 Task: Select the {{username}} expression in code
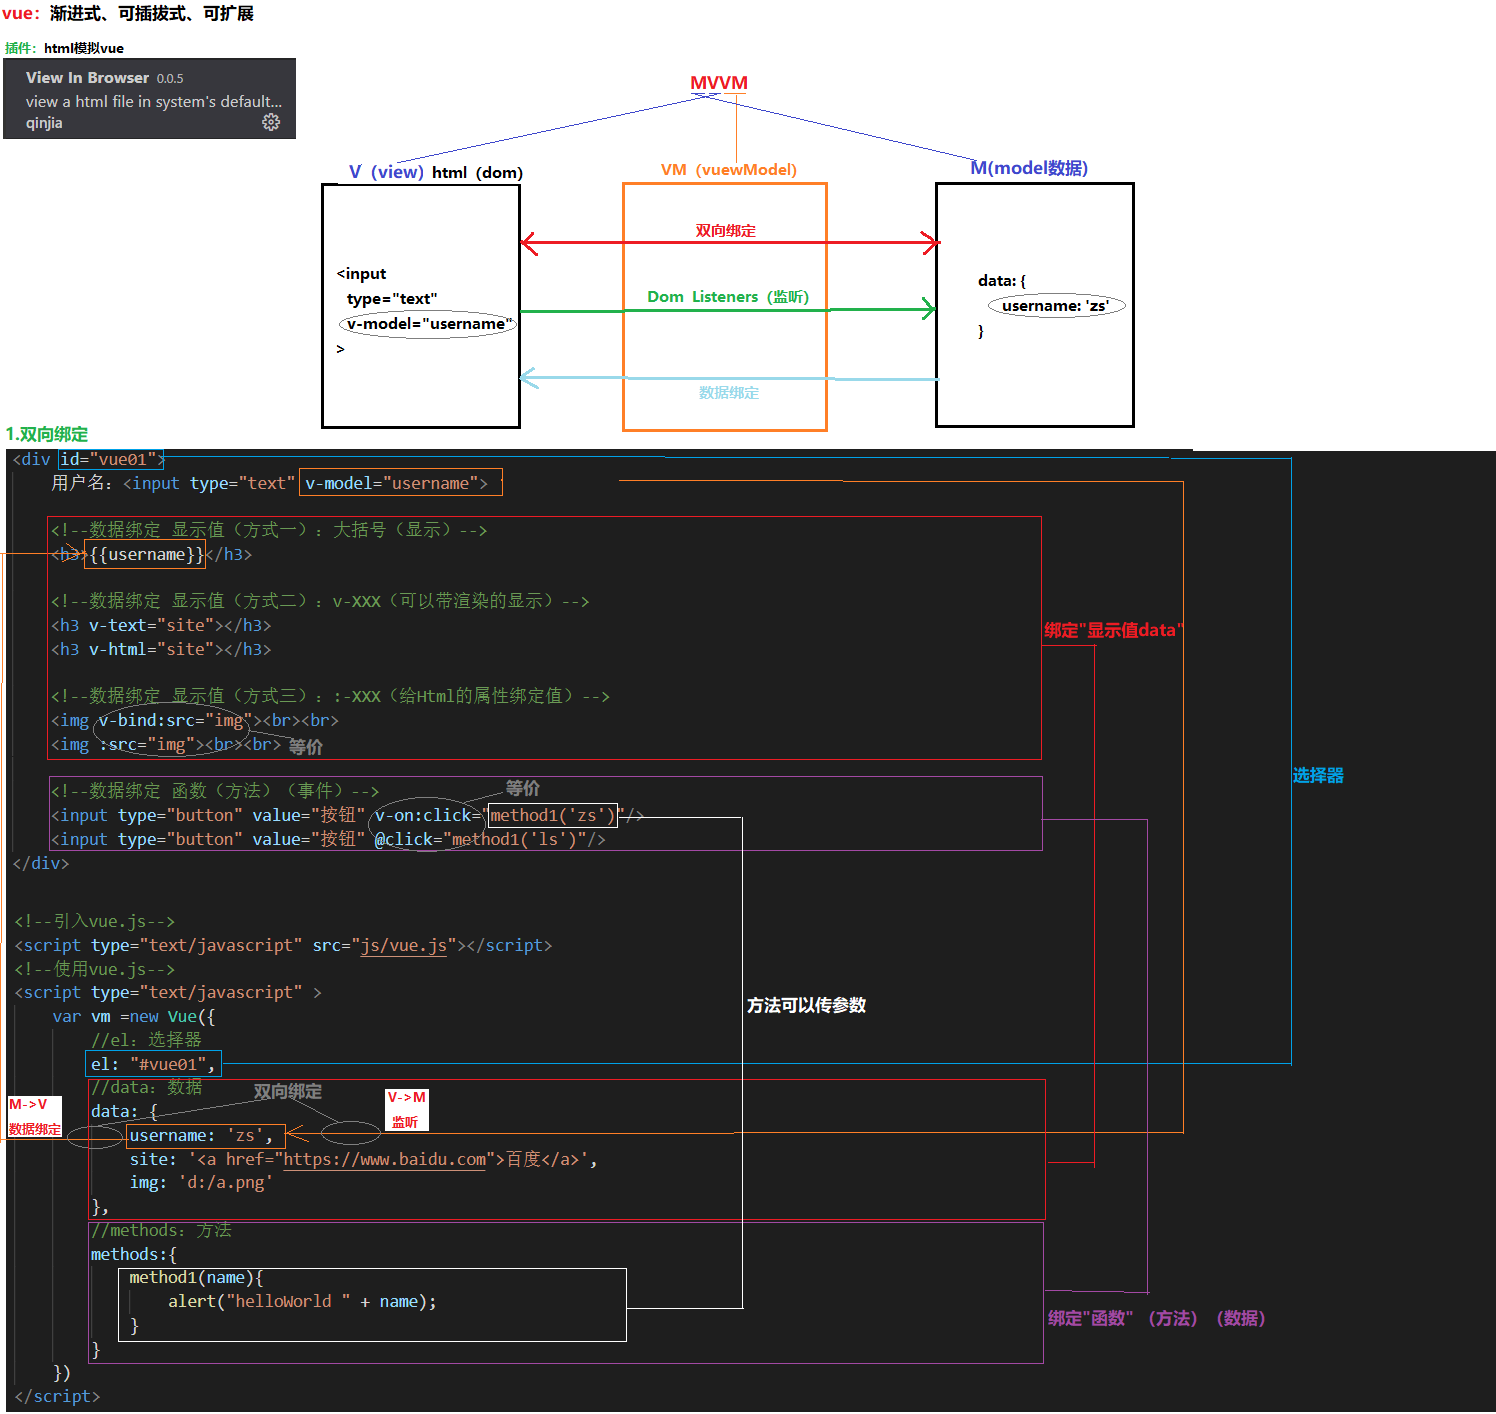point(145,554)
